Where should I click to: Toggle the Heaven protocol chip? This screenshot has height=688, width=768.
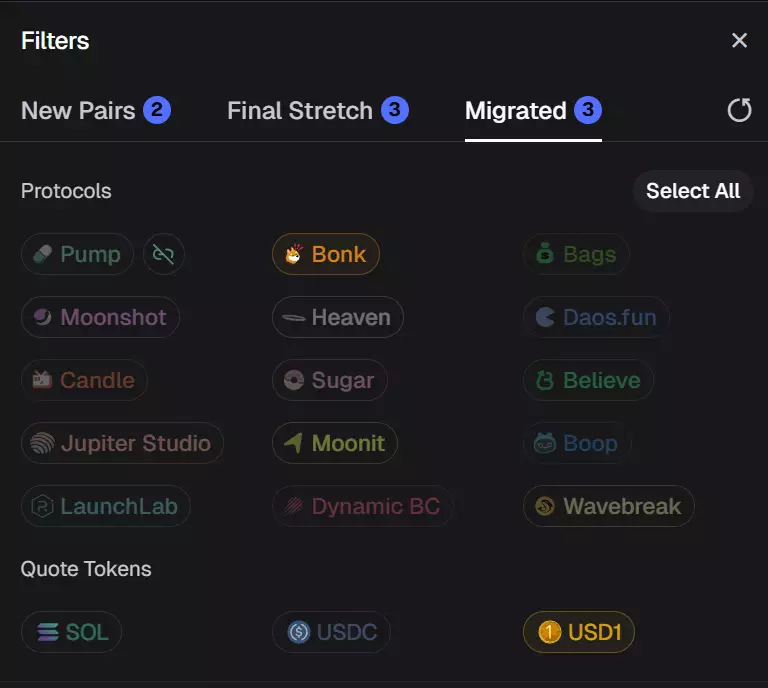(x=337, y=317)
